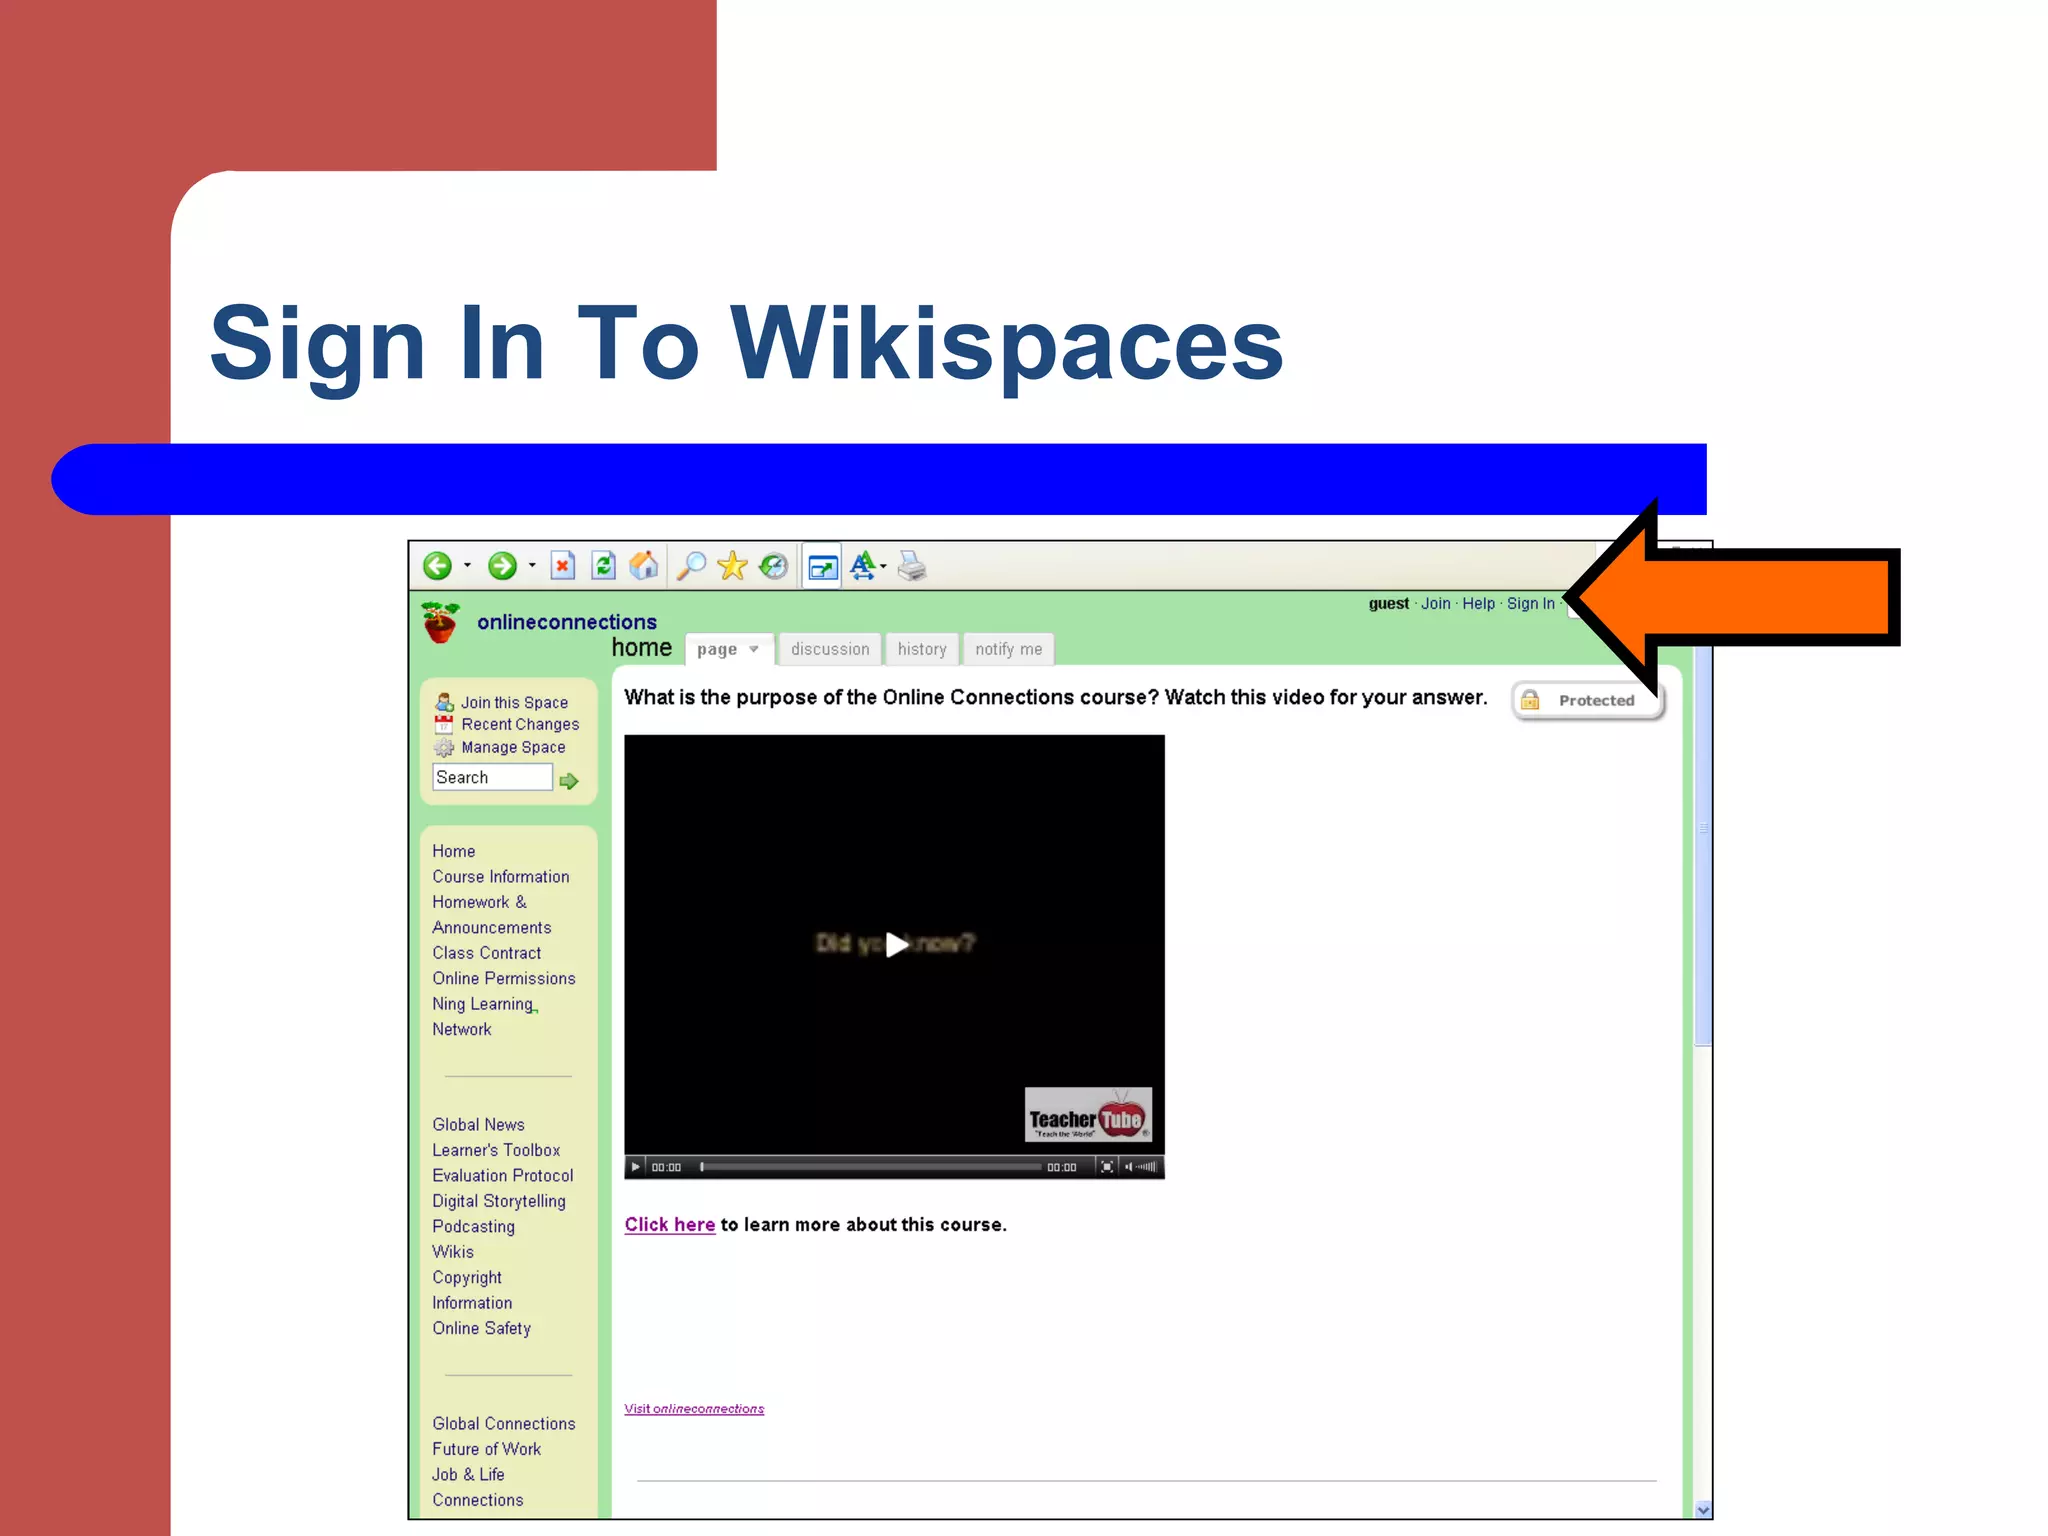
Task: Open the Help link in the header
Action: tap(1478, 604)
